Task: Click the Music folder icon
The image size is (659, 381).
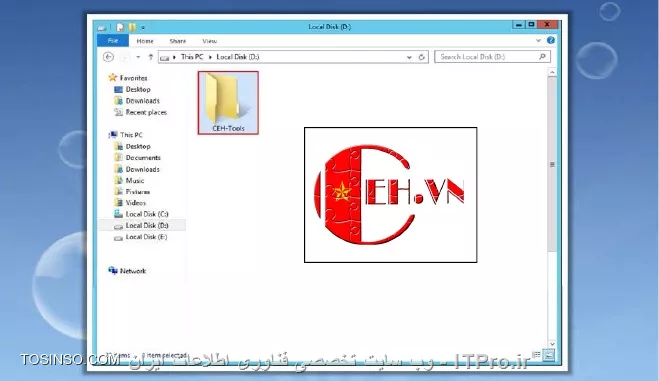Action: (x=119, y=180)
